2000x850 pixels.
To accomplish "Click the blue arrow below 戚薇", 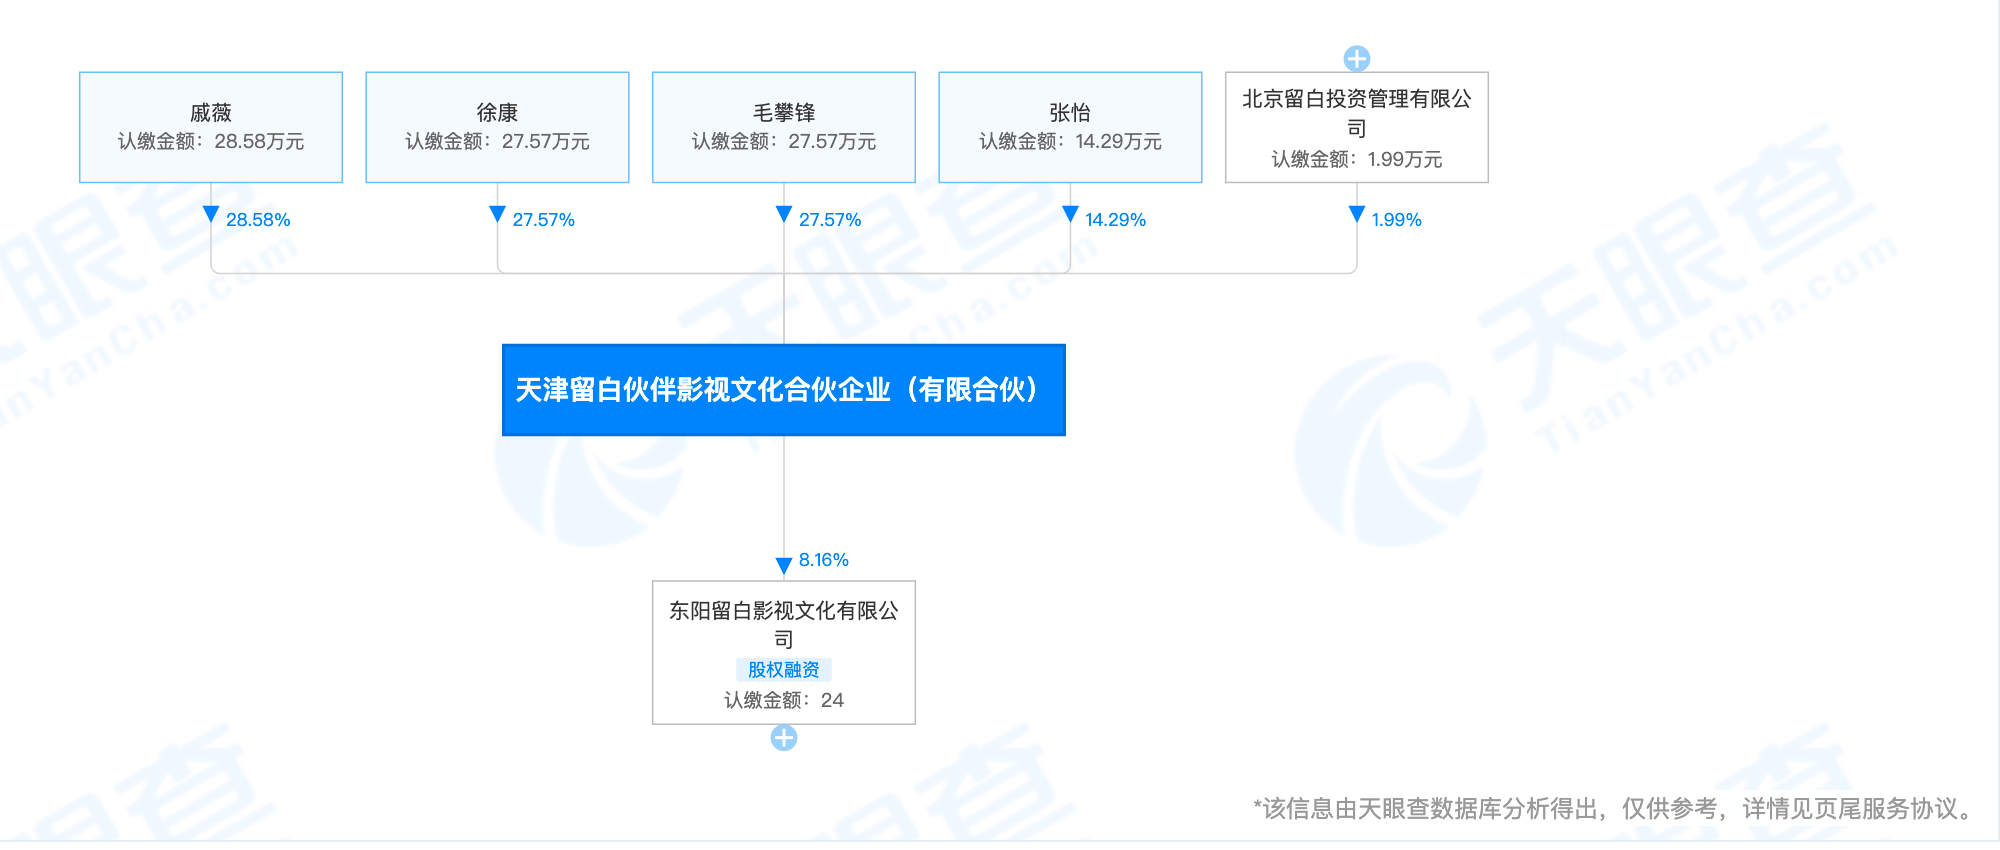I will [211, 214].
